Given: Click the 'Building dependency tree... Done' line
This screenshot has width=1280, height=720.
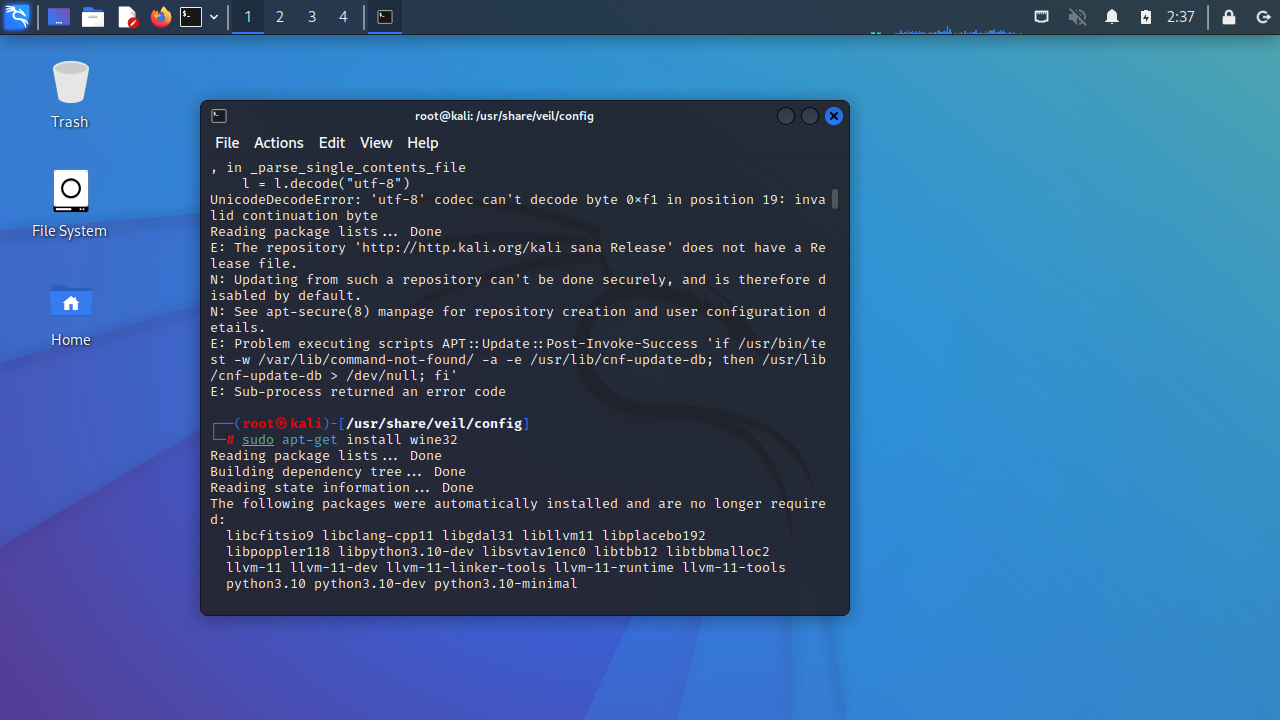Looking at the screenshot, I should tap(338, 471).
